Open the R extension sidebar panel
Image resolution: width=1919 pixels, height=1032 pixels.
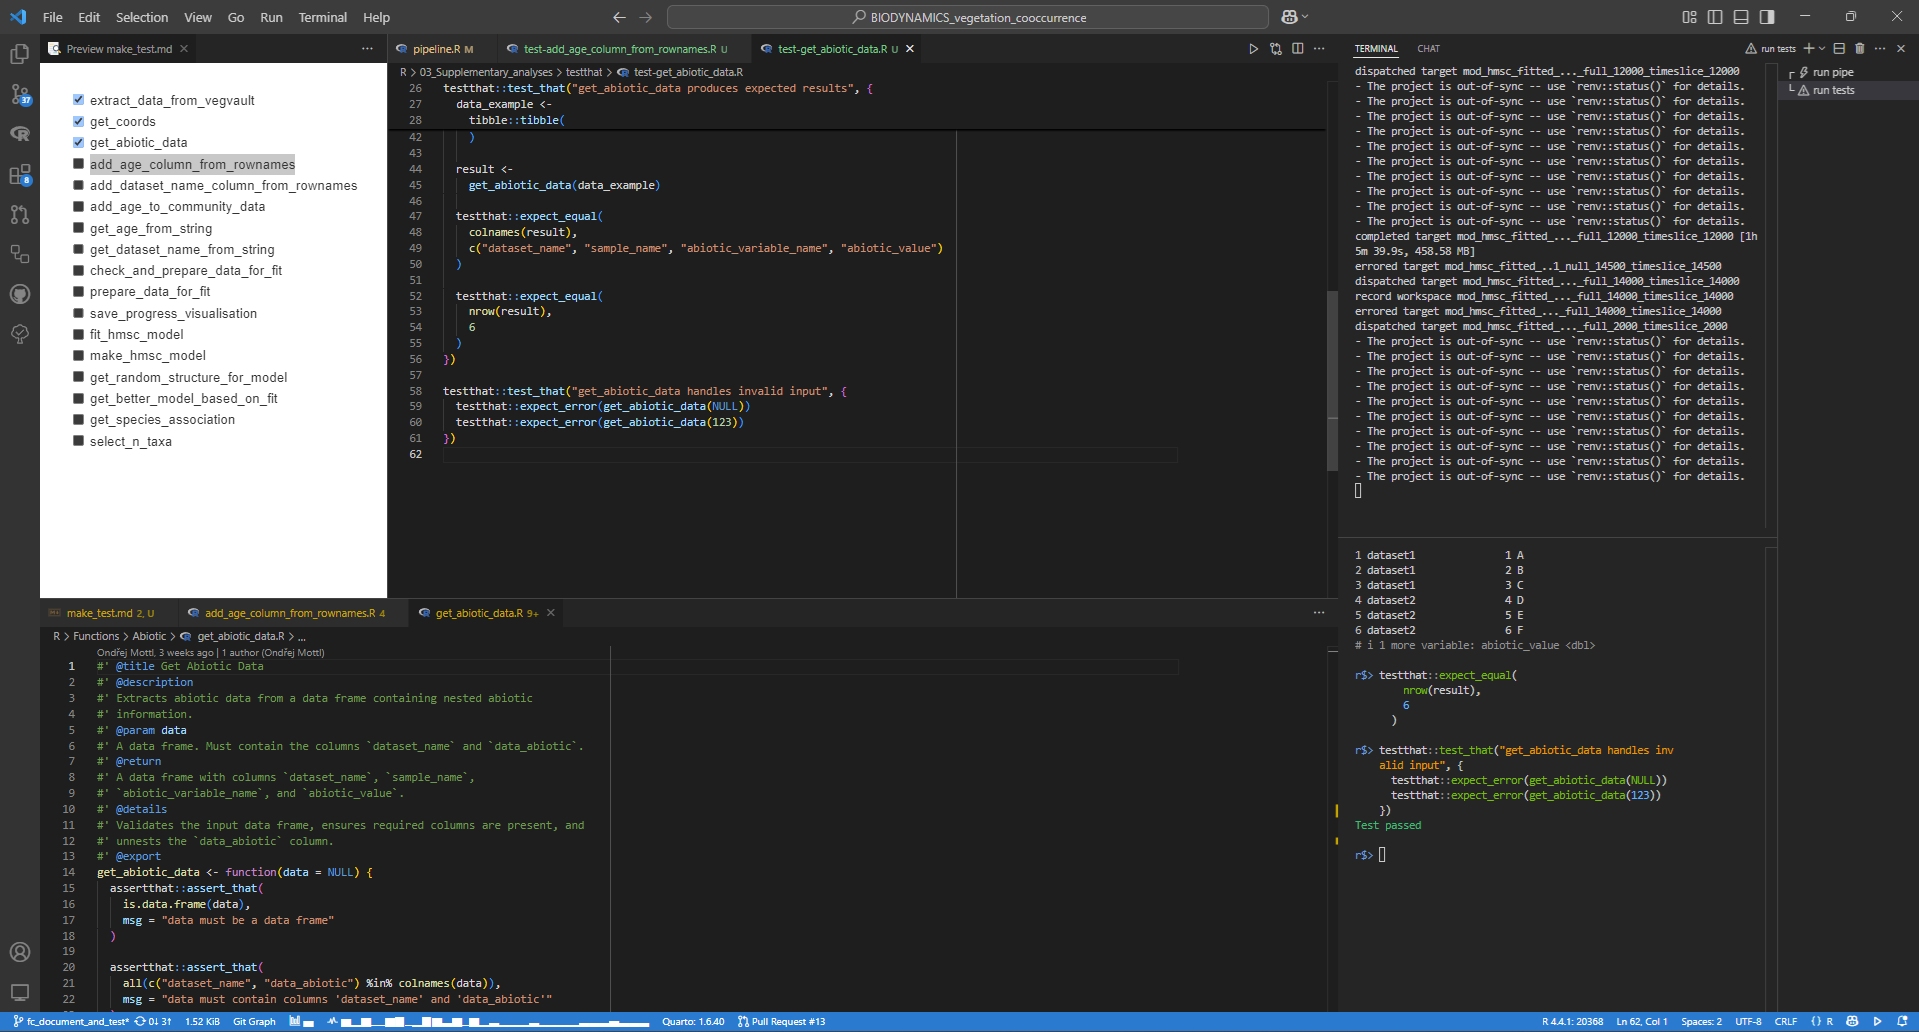20,134
